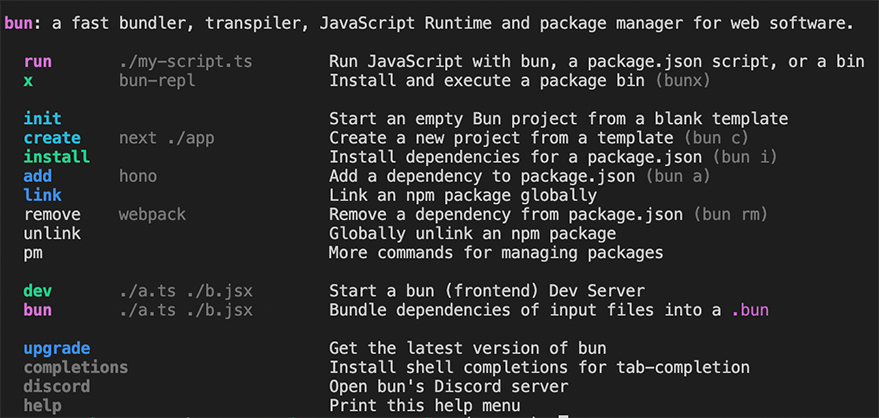The image size is (879, 418).
Task: Click the '(bun rm)' alias text
Action: pos(730,215)
